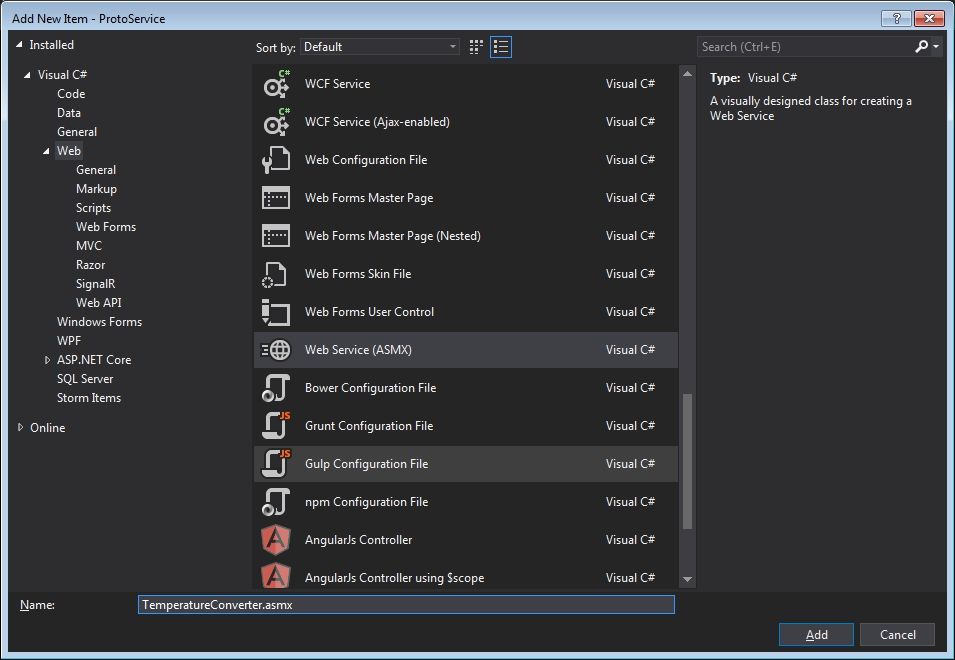Select the Web category

point(69,151)
